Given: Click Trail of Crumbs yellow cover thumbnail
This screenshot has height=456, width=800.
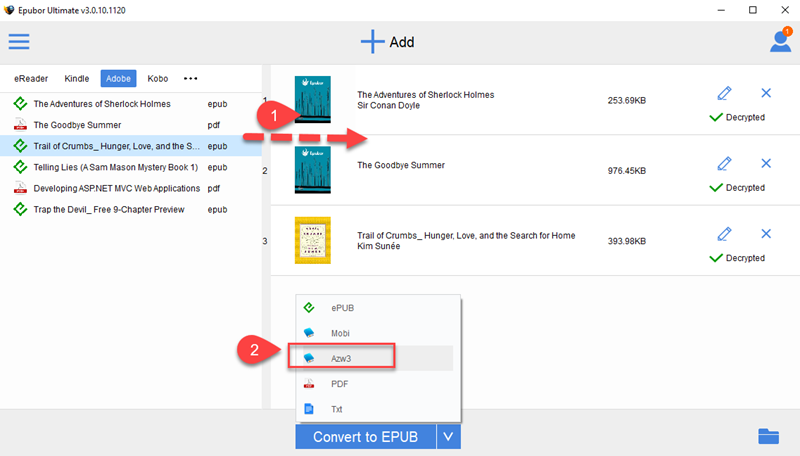Looking at the screenshot, I should 313,240.
